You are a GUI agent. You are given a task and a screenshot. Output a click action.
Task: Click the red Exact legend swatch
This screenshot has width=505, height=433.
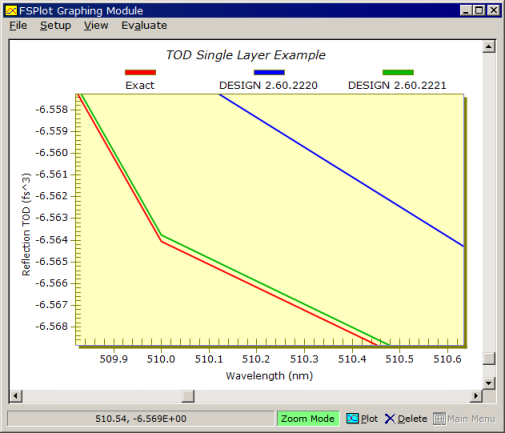[x=140, y=72]
